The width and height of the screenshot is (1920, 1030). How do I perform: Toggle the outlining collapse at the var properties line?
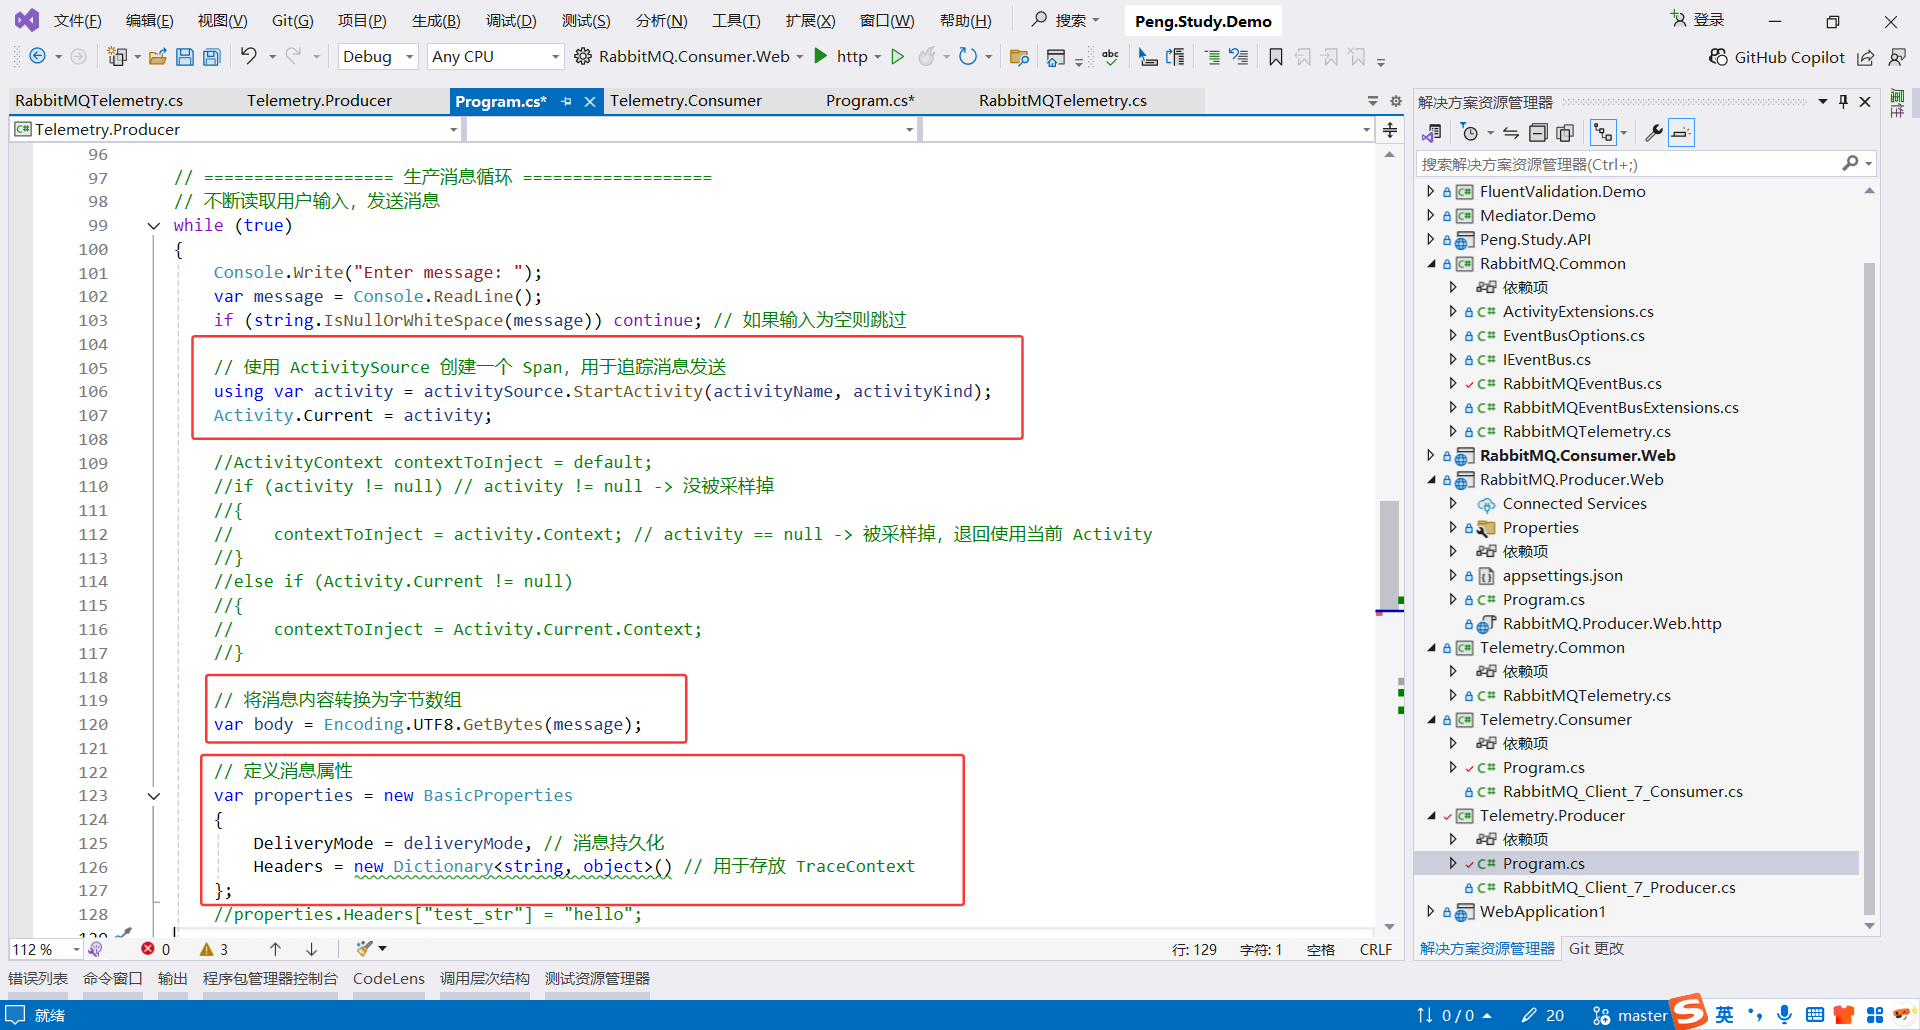154,796
